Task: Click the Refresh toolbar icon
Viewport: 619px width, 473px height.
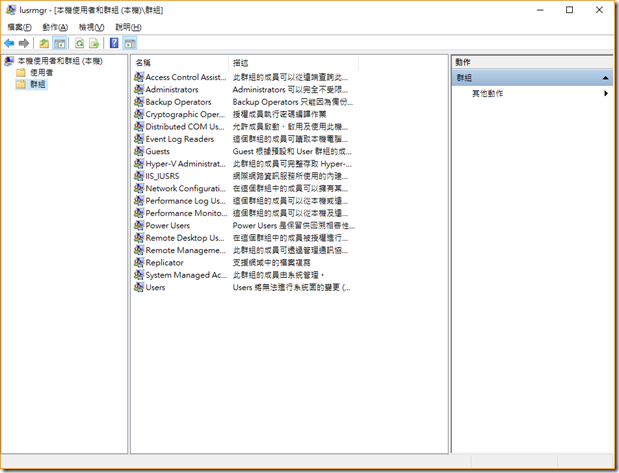Action: pyautogui.click(x=79, y=43)
